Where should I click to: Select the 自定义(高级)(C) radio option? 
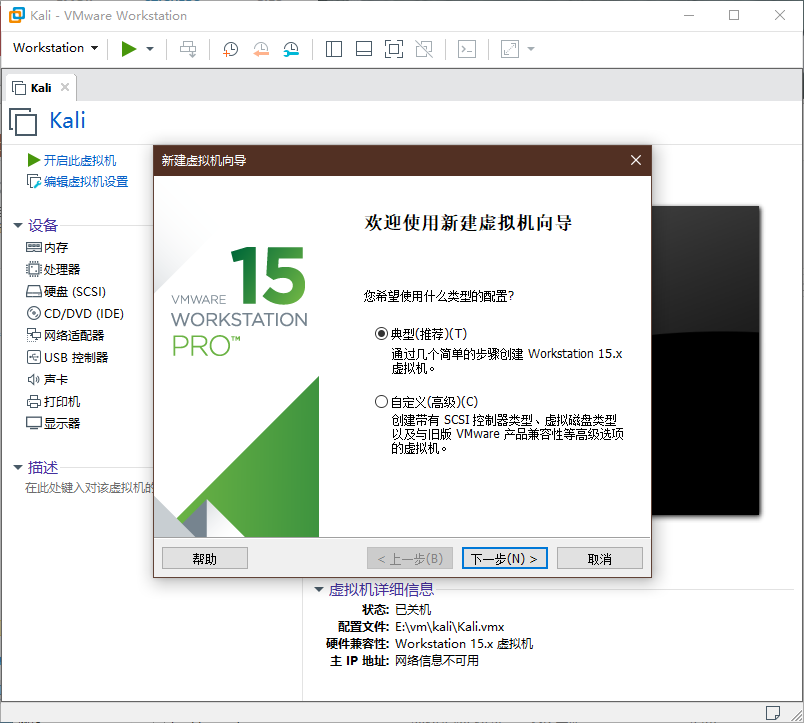click(381, 401)
